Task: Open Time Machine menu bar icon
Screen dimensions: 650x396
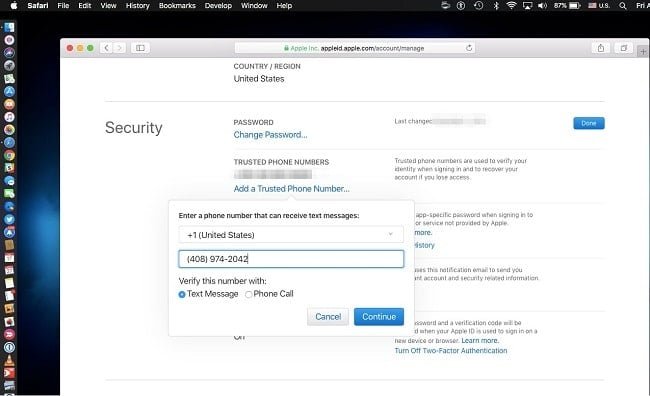Action: [478, 6]
